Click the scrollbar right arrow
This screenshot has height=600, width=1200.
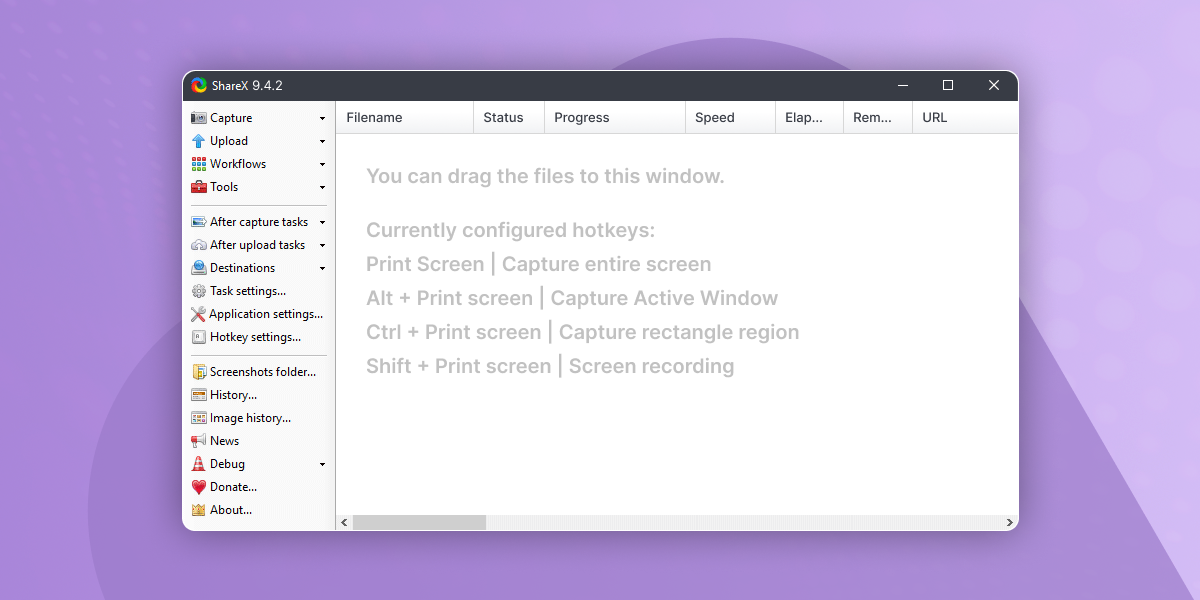1010,523
